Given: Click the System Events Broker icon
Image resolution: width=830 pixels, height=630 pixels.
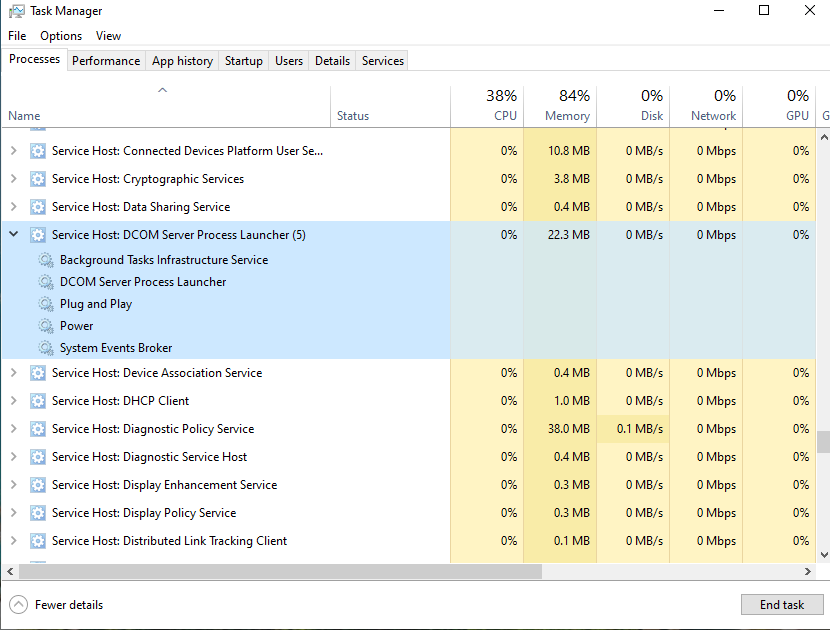Looking at the screenshot, I should tap(46, 348).
